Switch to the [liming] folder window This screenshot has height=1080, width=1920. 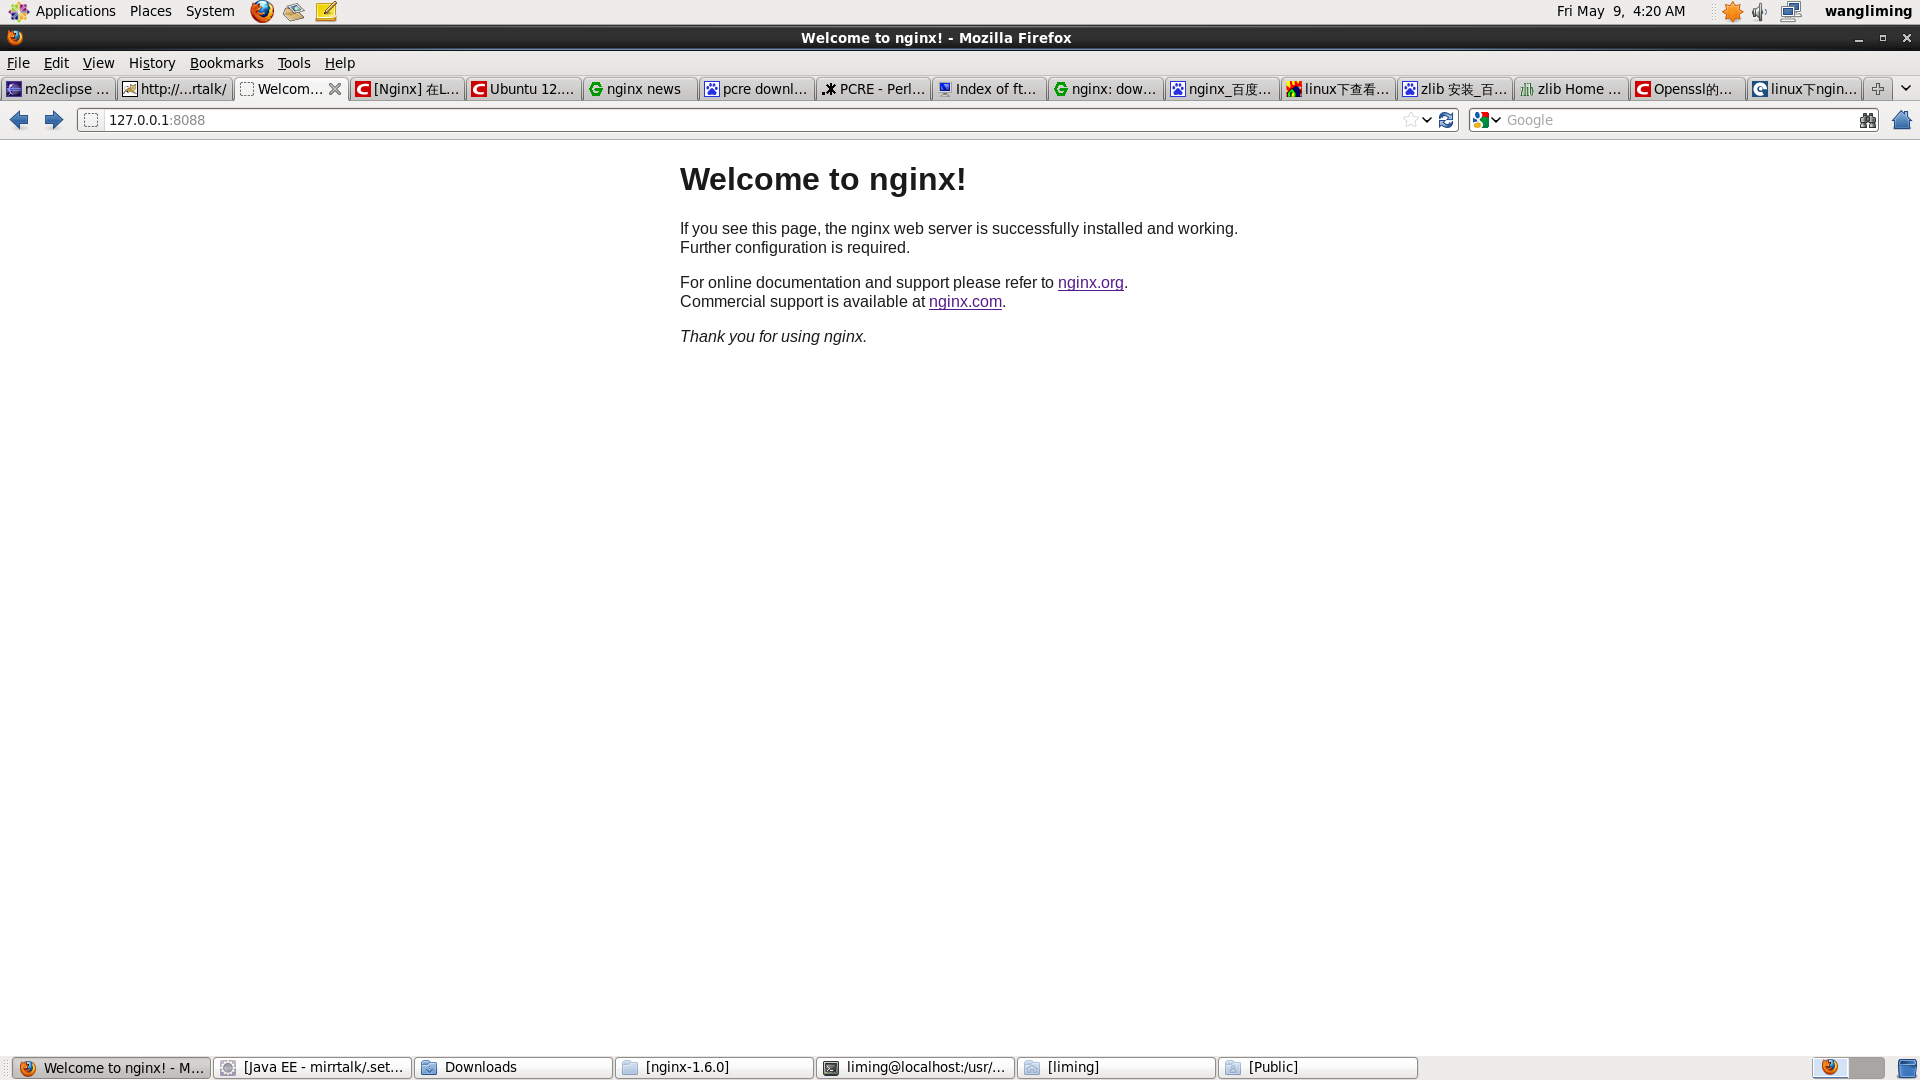coord(1117,1068)
